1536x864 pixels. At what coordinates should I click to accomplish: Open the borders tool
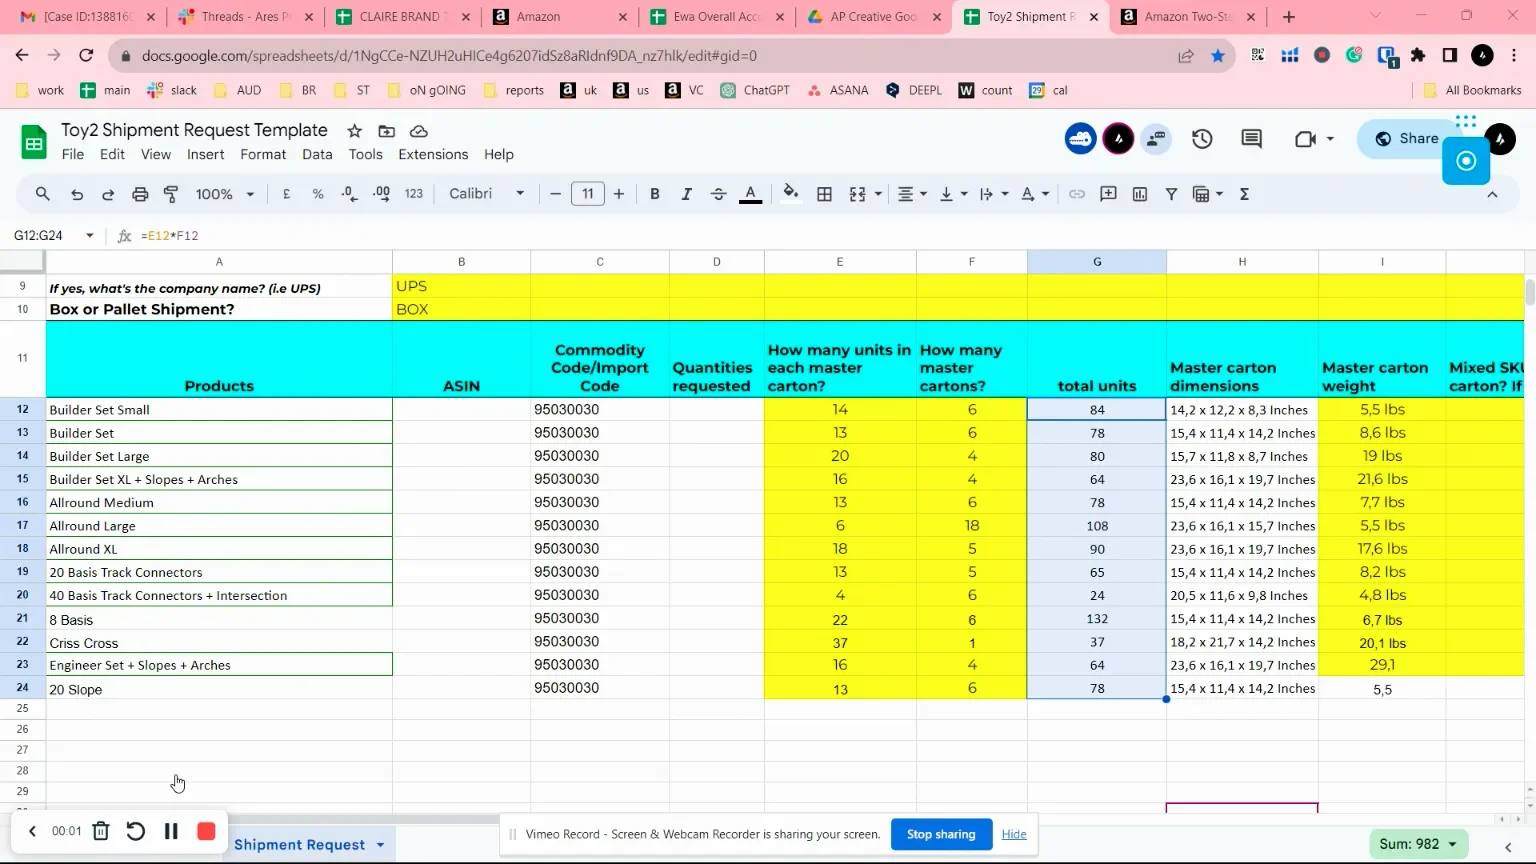(x=824, y=194)
